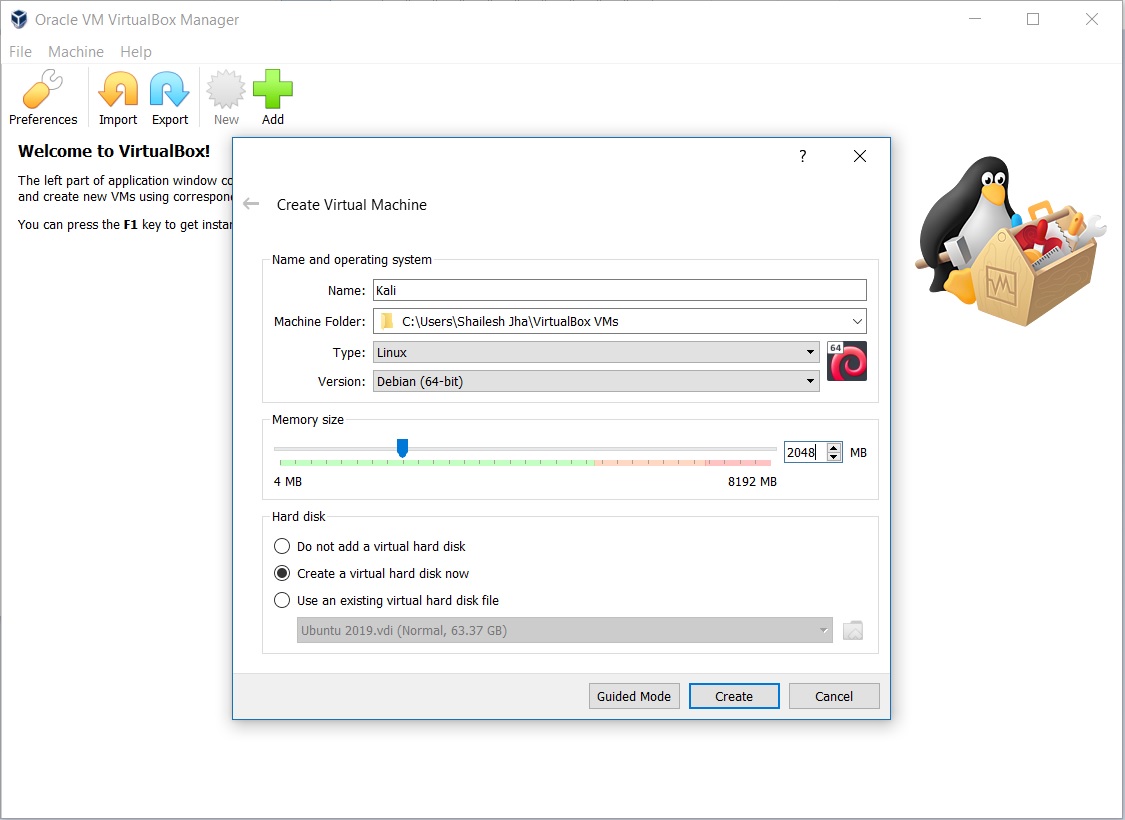Click the dialog help question mark
This screenshot has height=820, width=1125.
pos(803,156)
